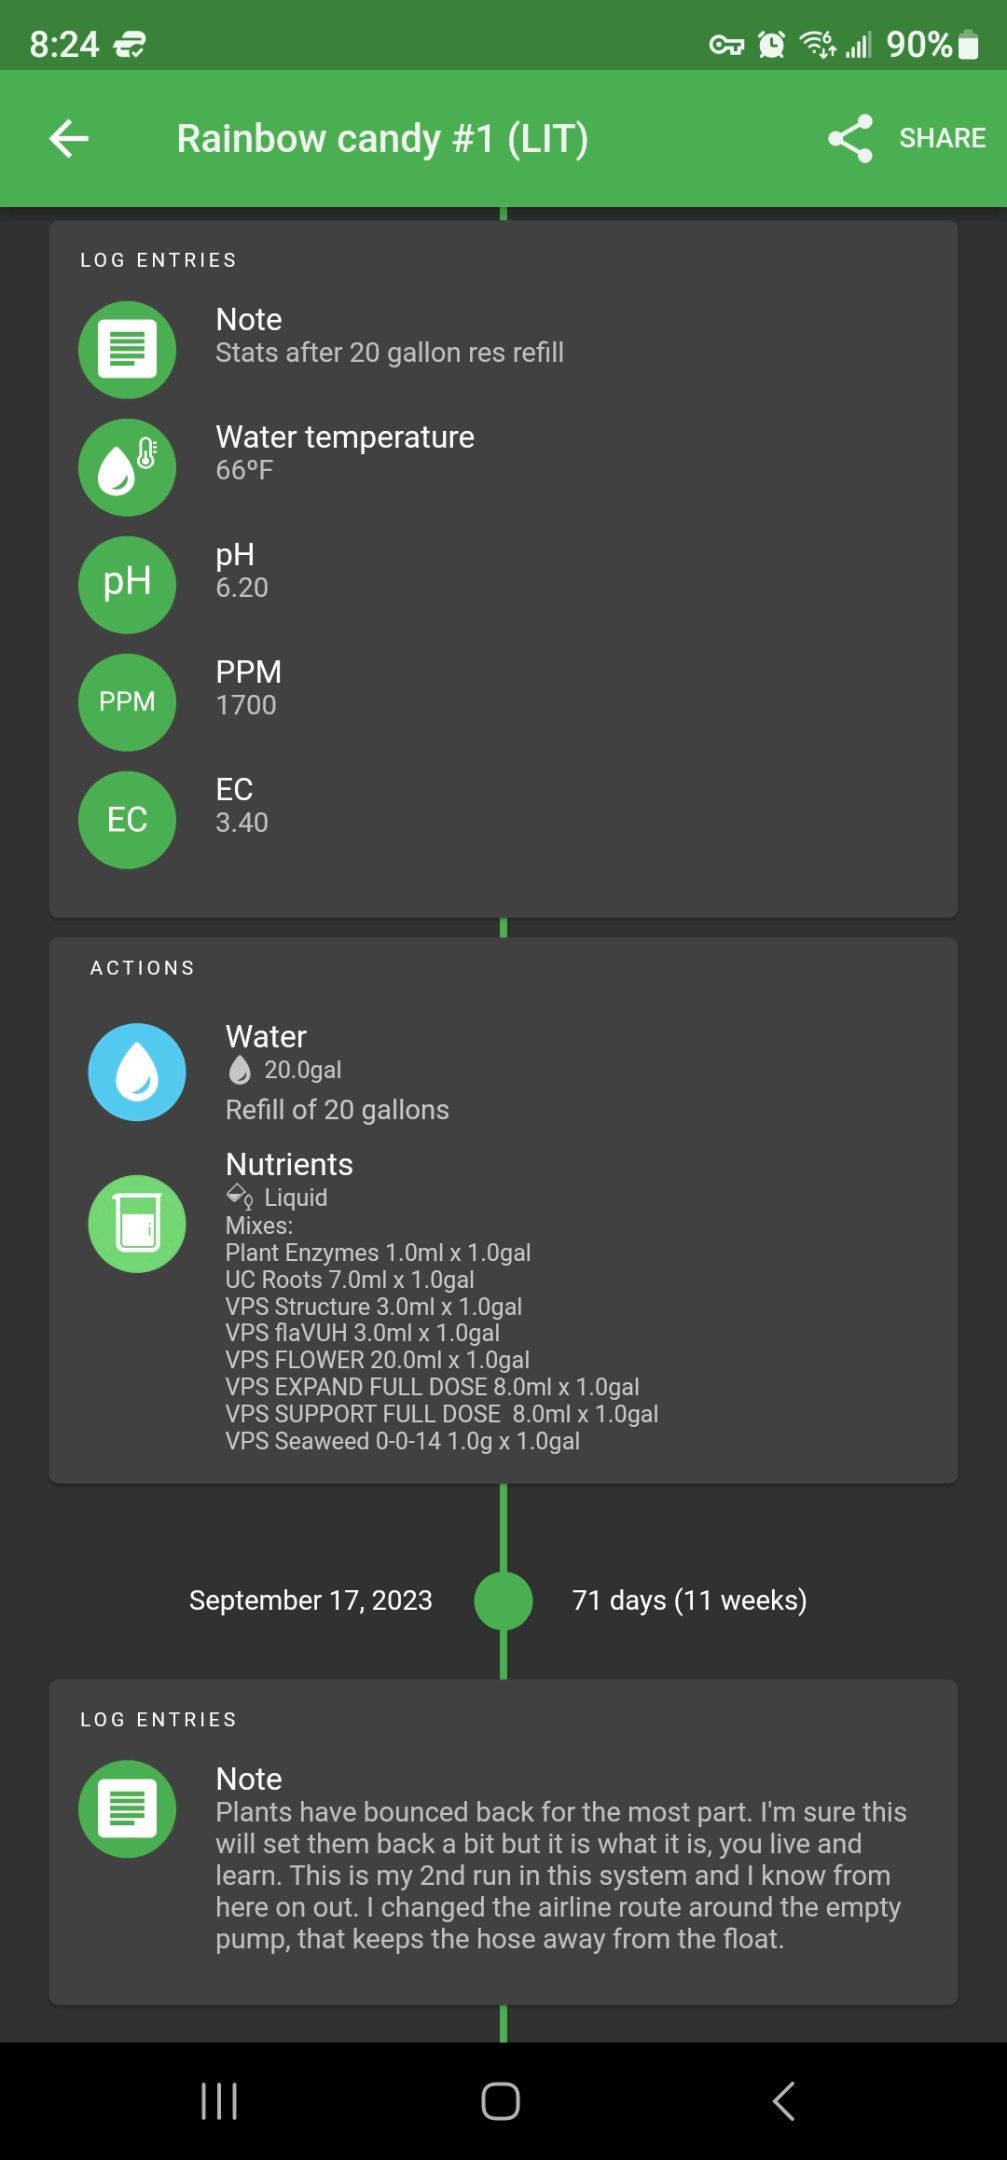This screenshot has width=1007, height=2160.
Task: Open the September 17, 2023 date label
Action: (x=311, y=1600)
